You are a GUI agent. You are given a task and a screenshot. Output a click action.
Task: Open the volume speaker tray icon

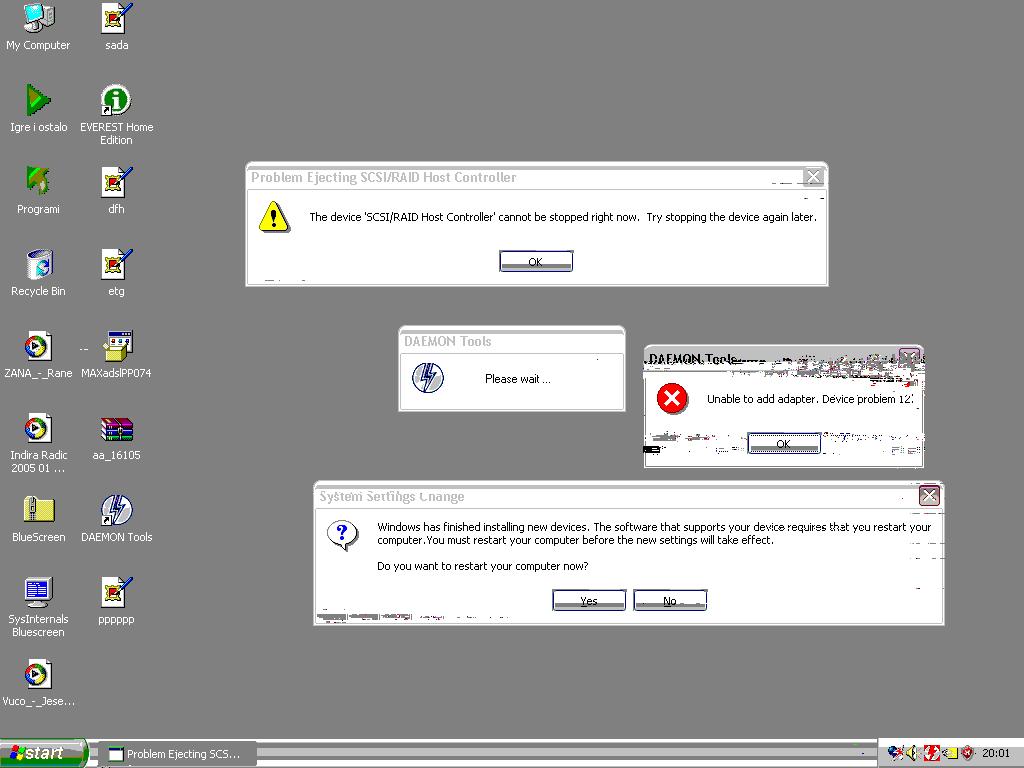point(912,753)
